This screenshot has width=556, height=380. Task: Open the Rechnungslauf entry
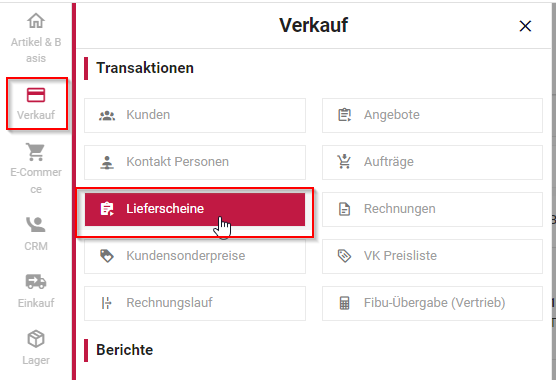195,303
